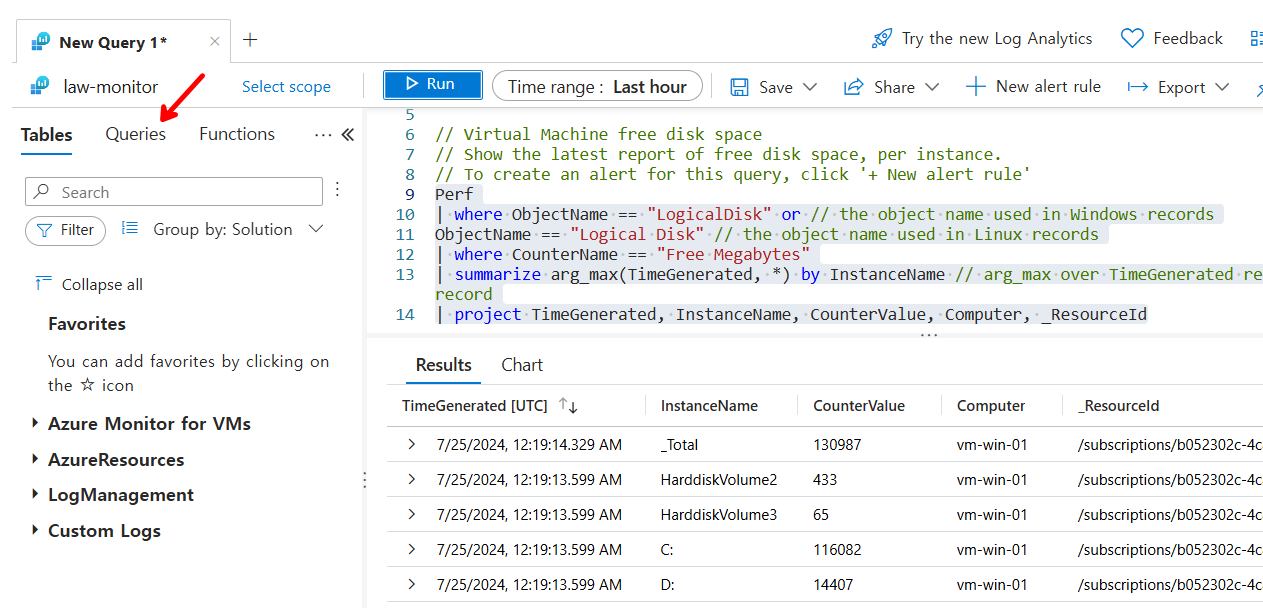Click the New alert rule plus icon
This screenshot has height=608, width=1263.
975,87
